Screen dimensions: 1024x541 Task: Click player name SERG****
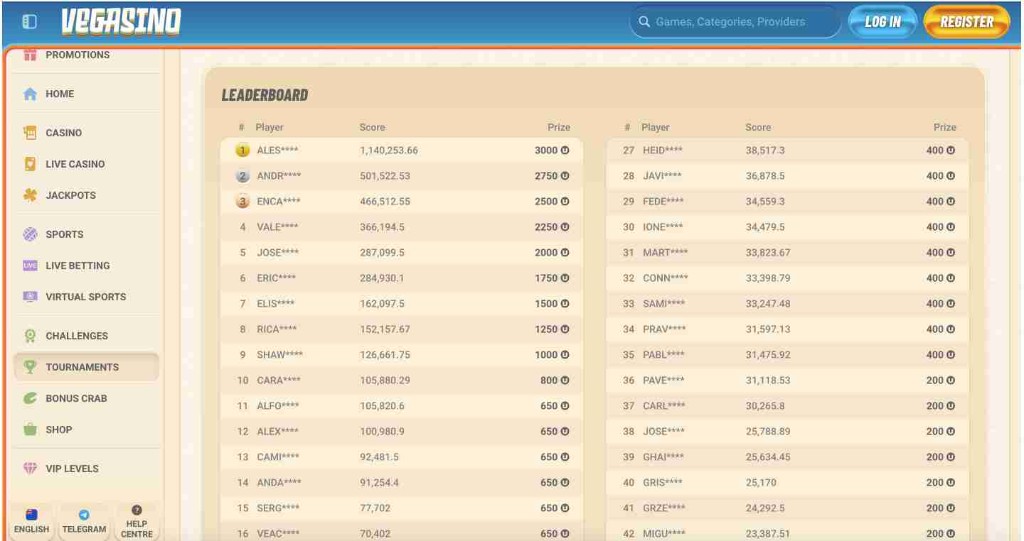(278, 508)
